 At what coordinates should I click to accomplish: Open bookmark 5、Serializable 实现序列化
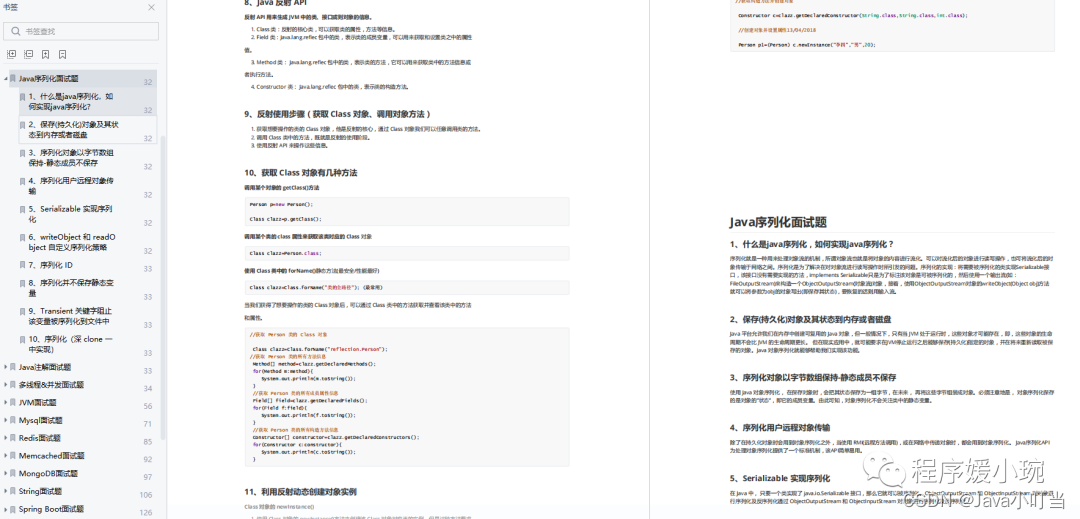[x=70, y=214]
